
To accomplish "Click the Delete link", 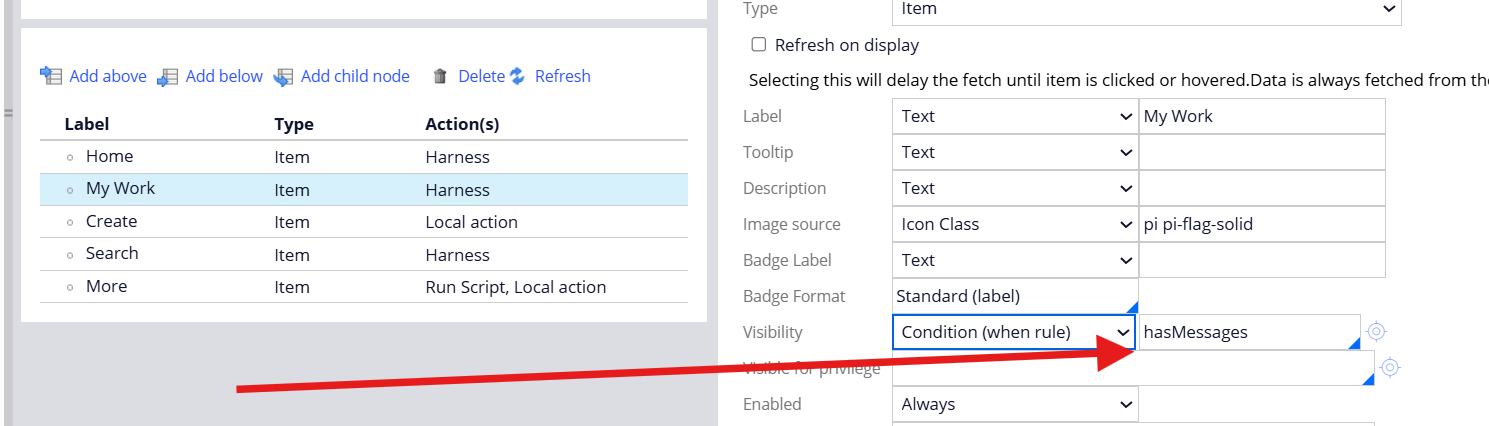I will coord(481,76).
